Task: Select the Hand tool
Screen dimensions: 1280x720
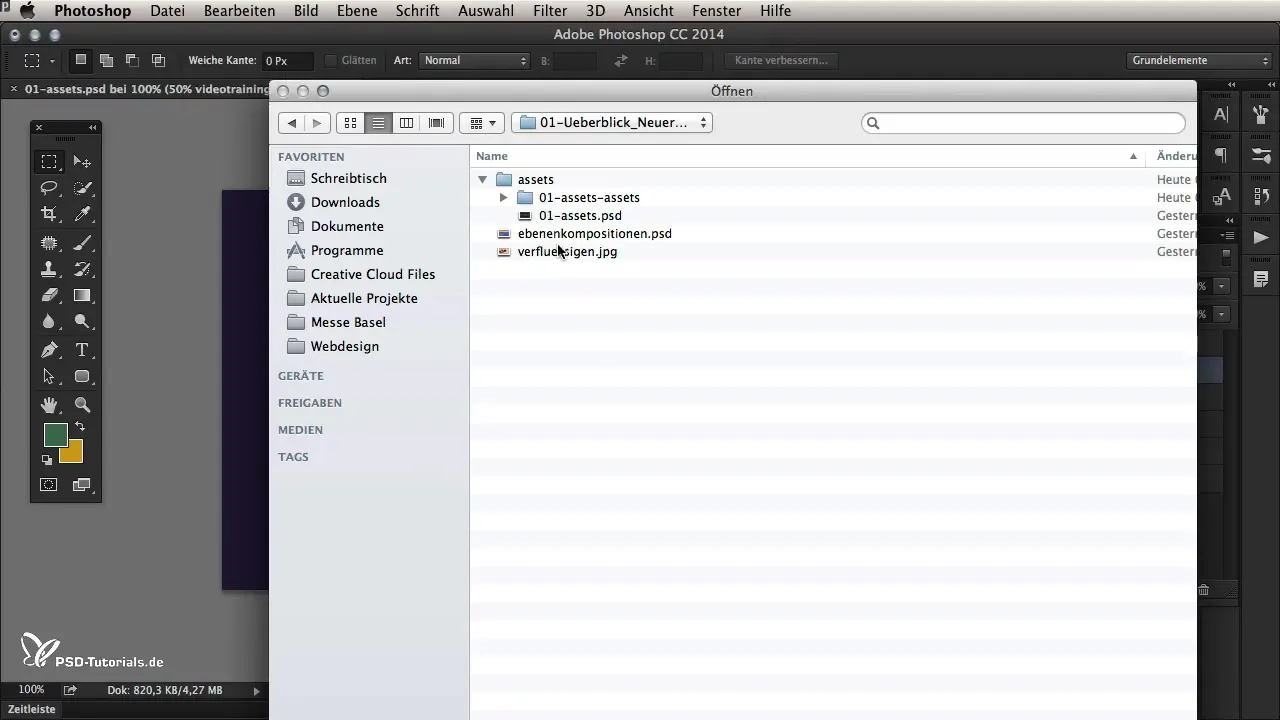Action: click(48, 405)
